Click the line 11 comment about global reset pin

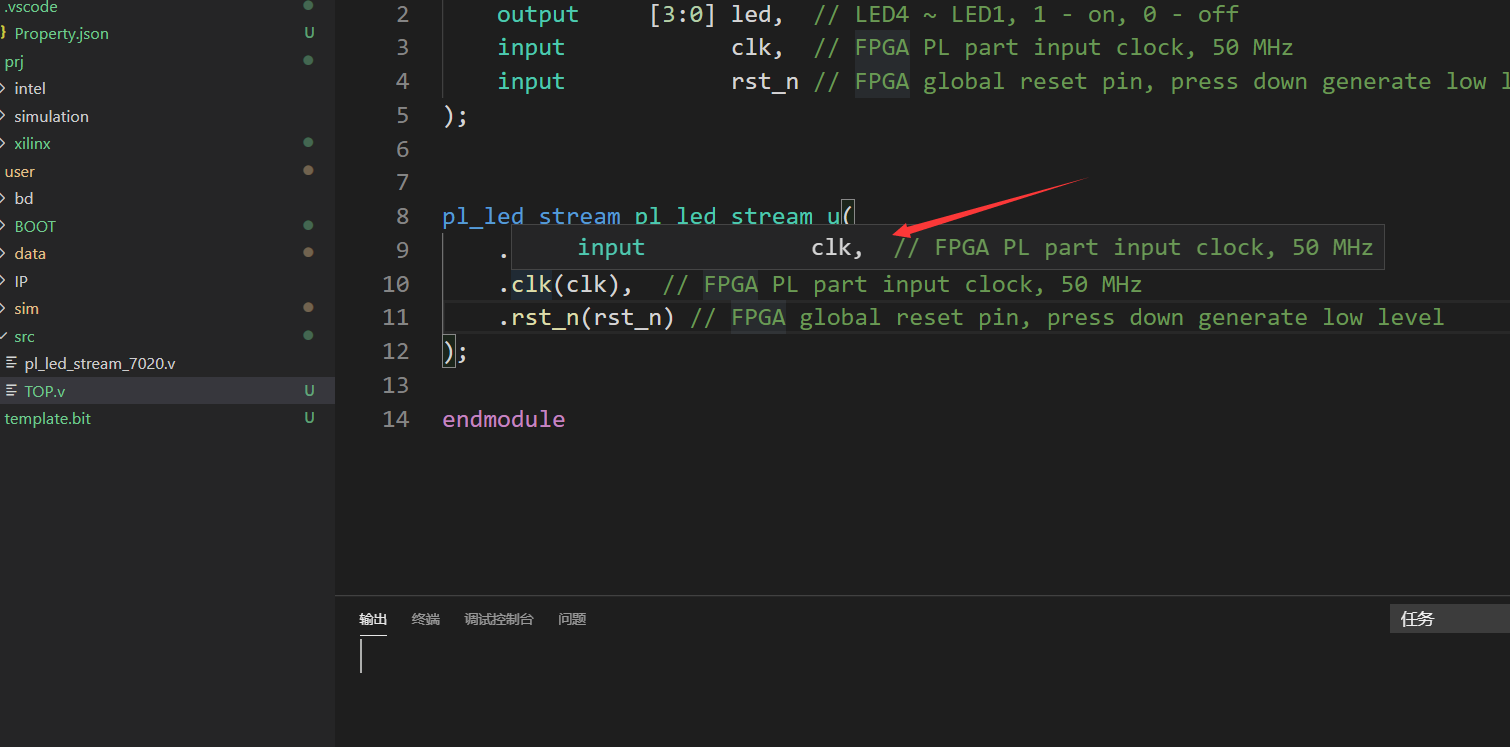(1067, 318)
